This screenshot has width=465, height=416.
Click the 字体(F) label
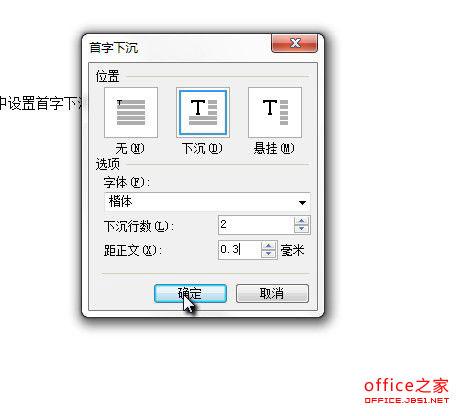127,183
